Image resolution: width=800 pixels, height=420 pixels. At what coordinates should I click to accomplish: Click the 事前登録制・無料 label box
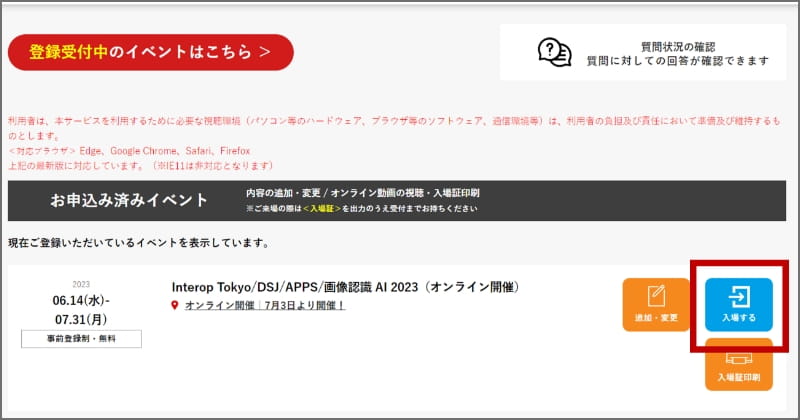pos(81,339)
